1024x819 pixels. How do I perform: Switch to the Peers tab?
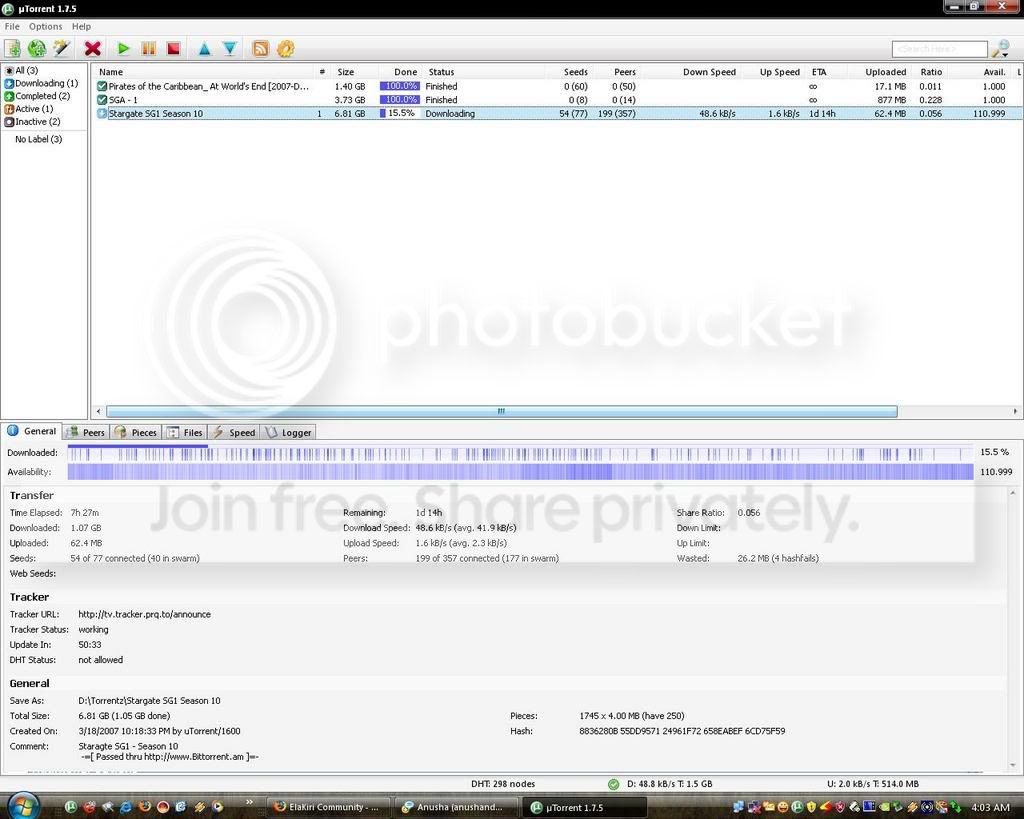tap(86, 432)
